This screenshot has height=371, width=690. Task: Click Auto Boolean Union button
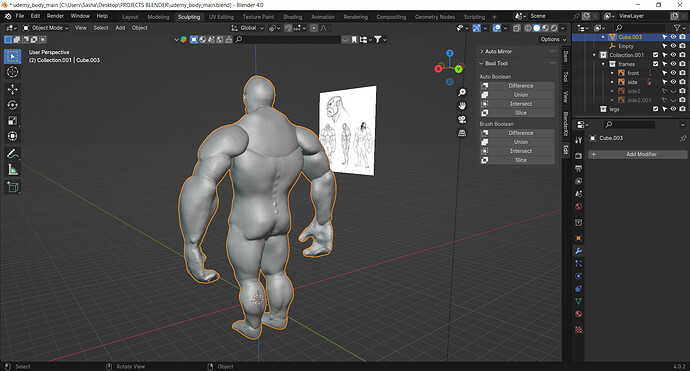click(x=517, y=95)
